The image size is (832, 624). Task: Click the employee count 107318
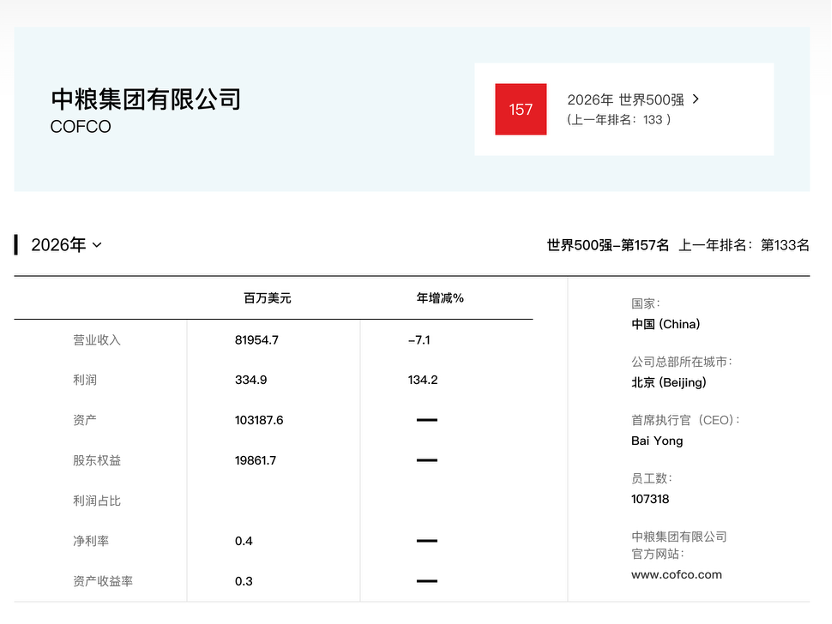[x=650, y=499]
